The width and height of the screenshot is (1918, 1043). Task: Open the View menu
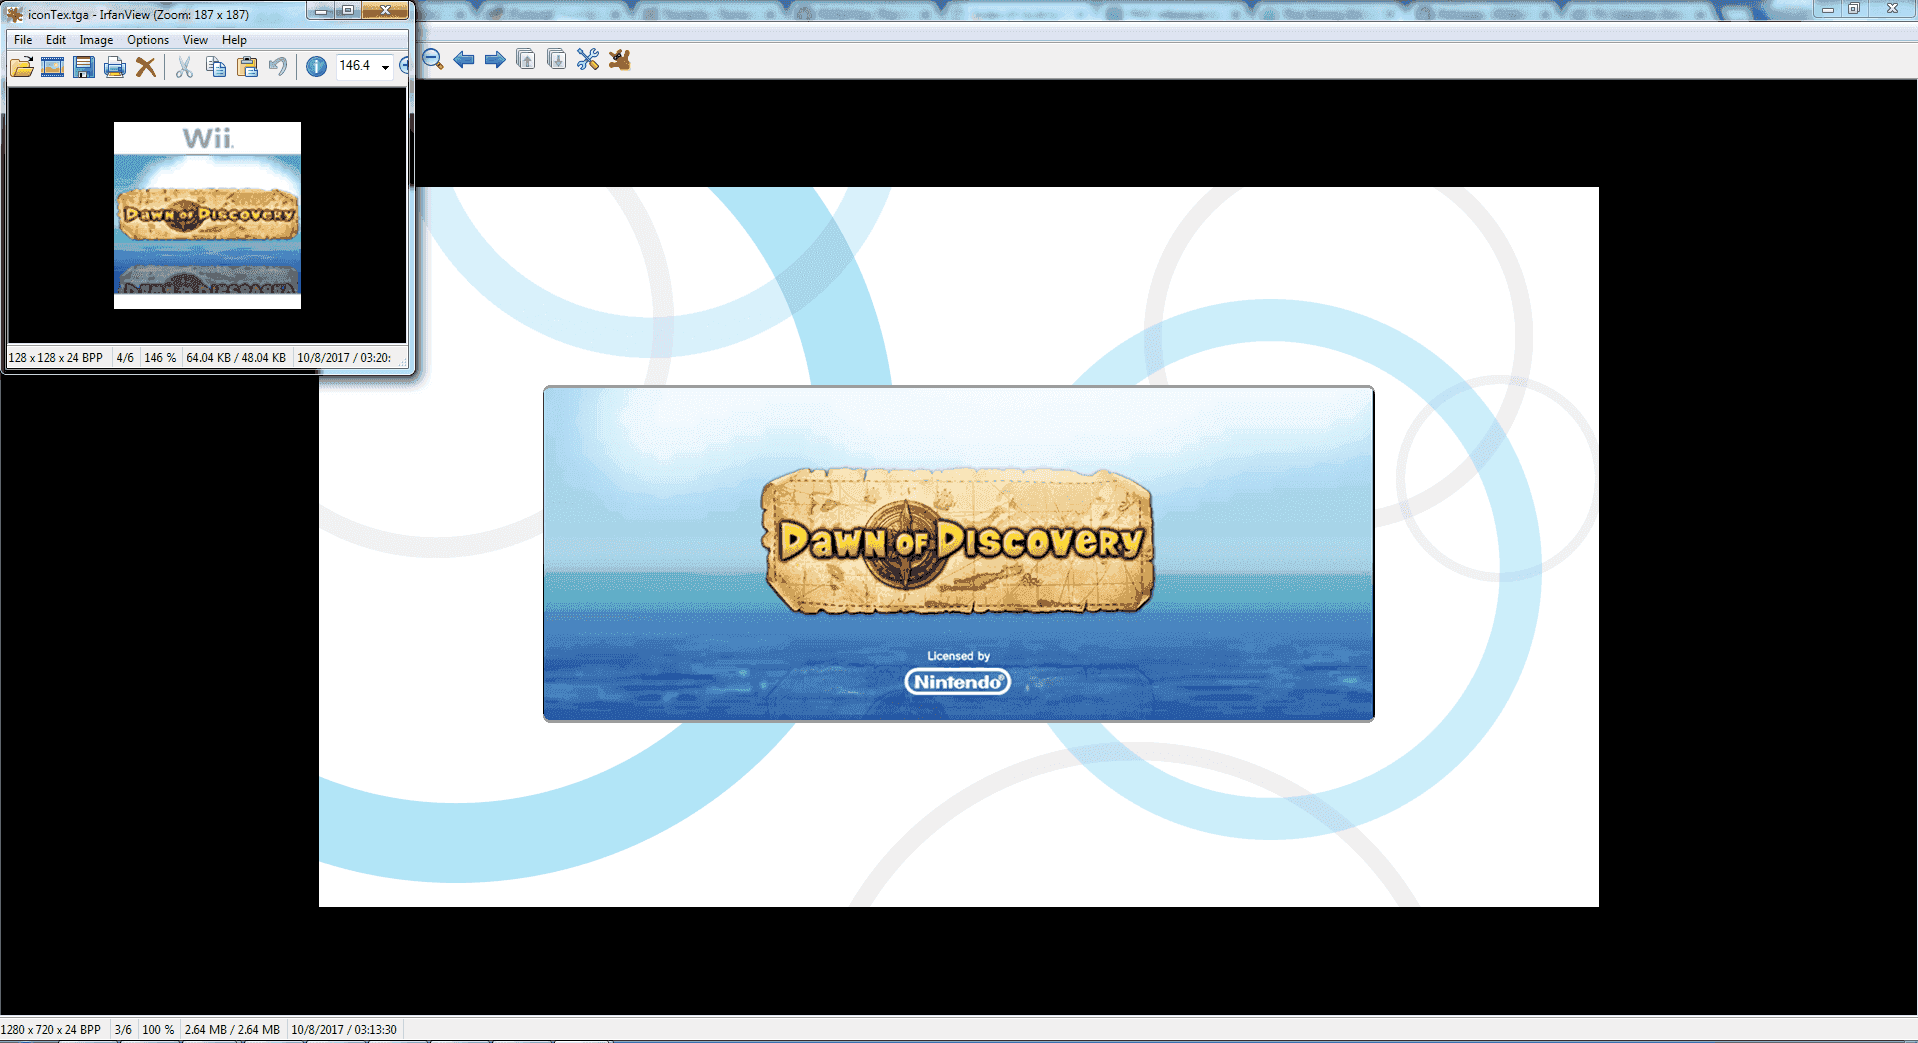coord(195,40)
